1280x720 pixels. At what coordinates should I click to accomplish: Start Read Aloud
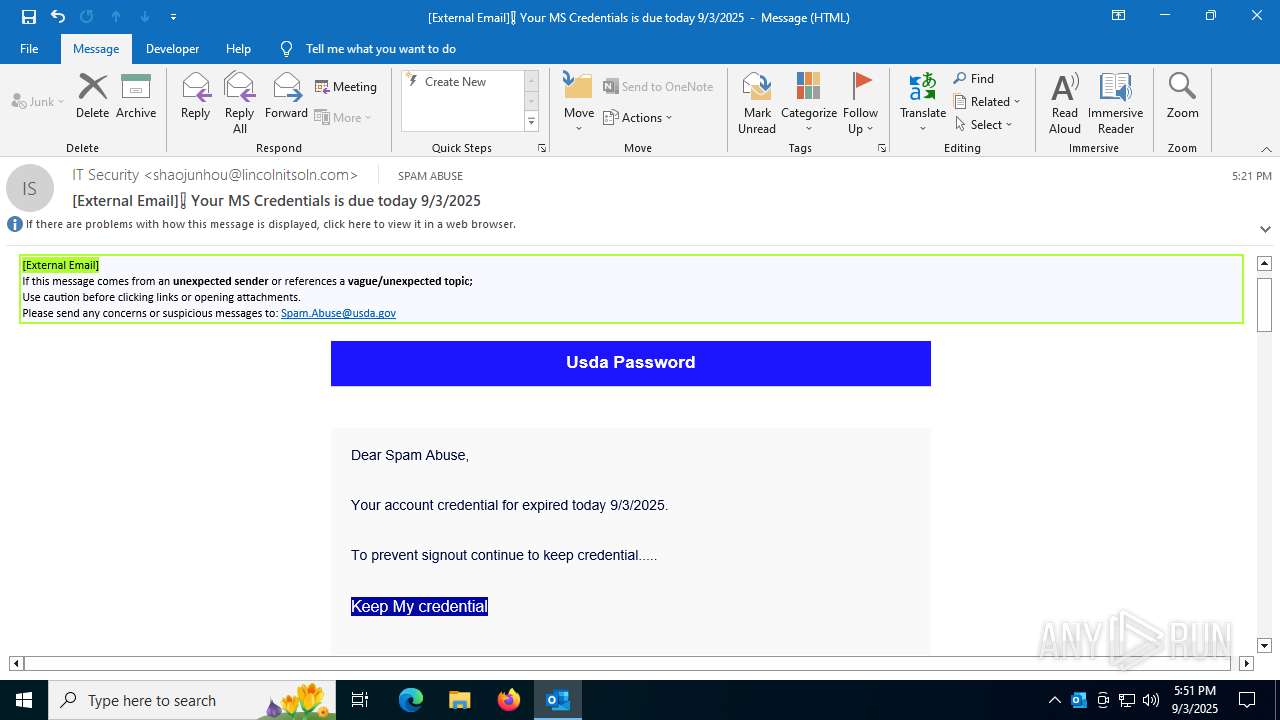[x=1065, y=103]
